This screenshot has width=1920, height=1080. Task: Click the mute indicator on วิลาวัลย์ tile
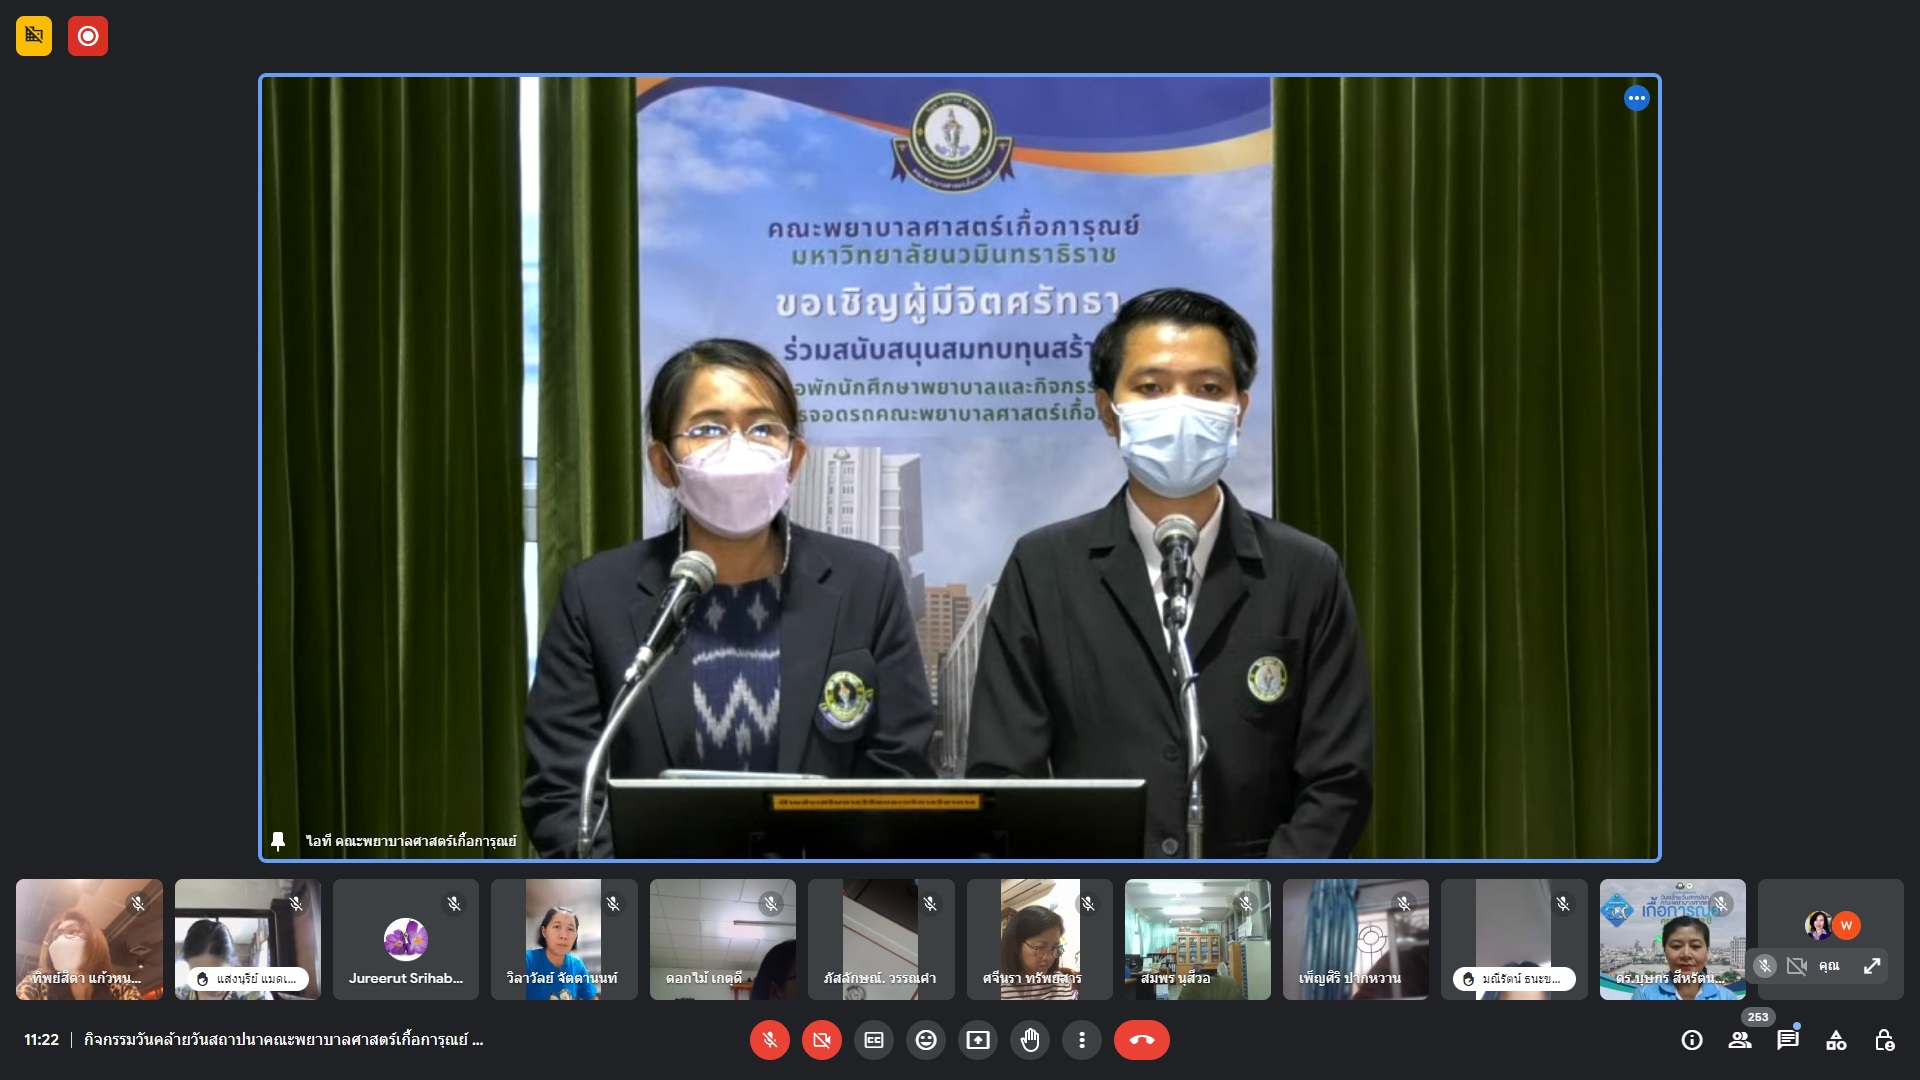click(x=613, y=904)
